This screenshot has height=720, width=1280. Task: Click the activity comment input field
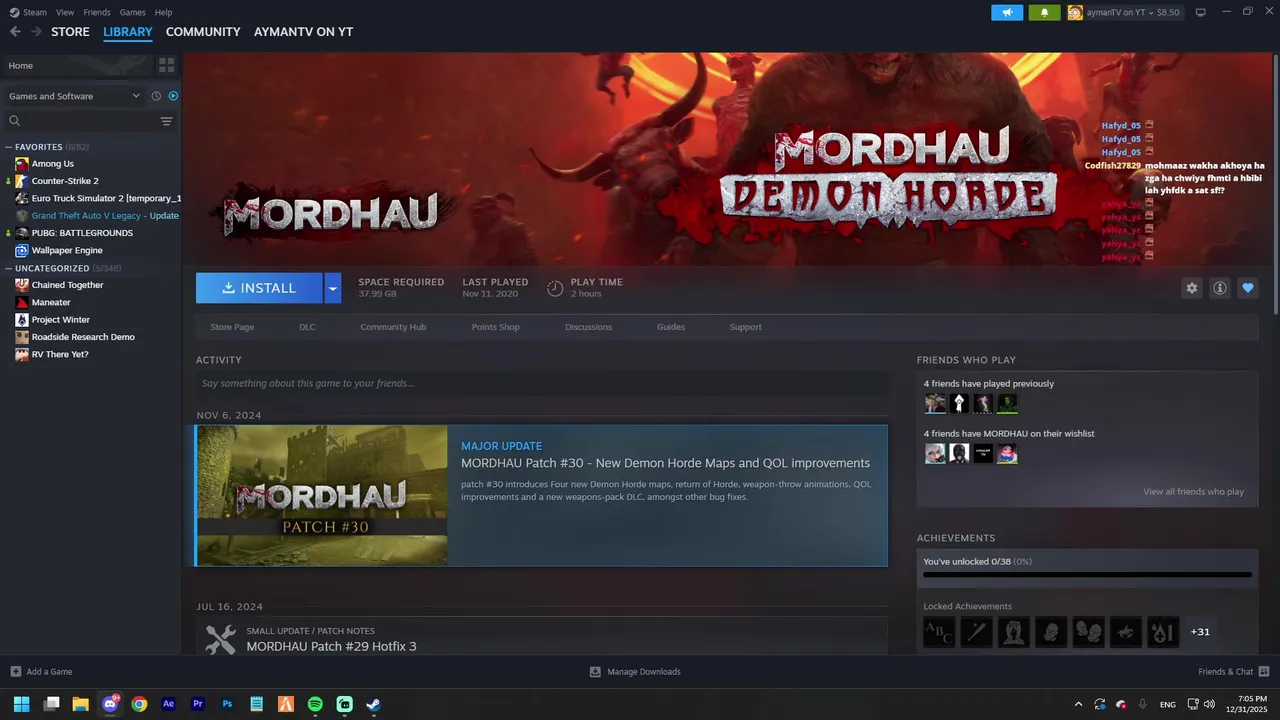pyautogui.click(x=542, y=383)
